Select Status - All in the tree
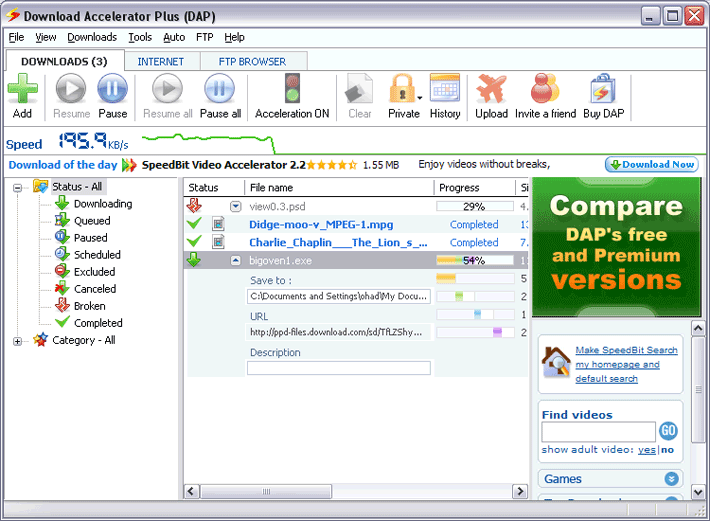This screenshot has height=521, width=710. point(77,186)
